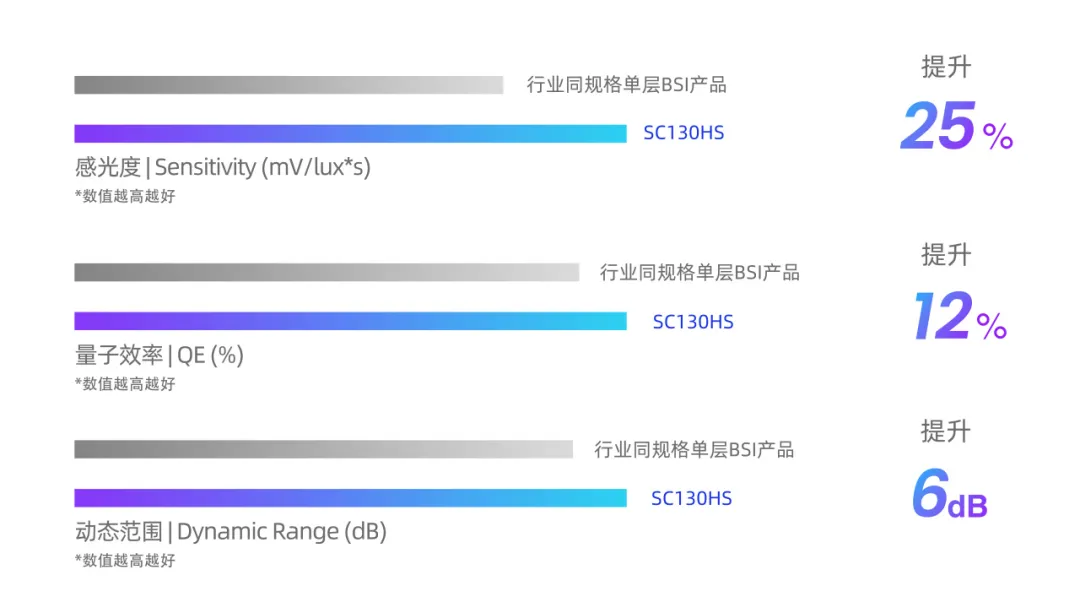Click the 行业同规格单层BSI产品 label beside the Dynamic Range bar
This screenshot has height=613, width=1080.
pyautogui.click(x=694, y=450)
